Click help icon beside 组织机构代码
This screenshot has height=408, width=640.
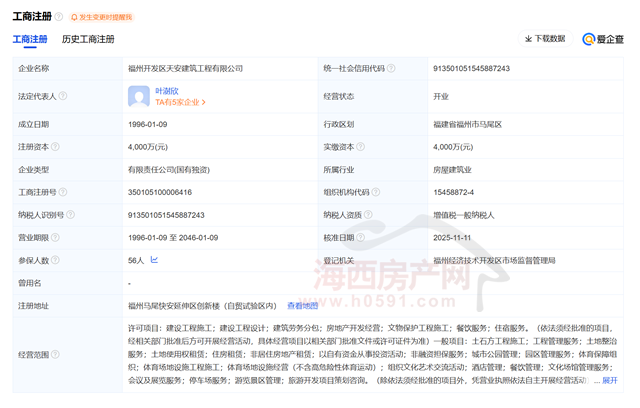(x=377, y=192)
